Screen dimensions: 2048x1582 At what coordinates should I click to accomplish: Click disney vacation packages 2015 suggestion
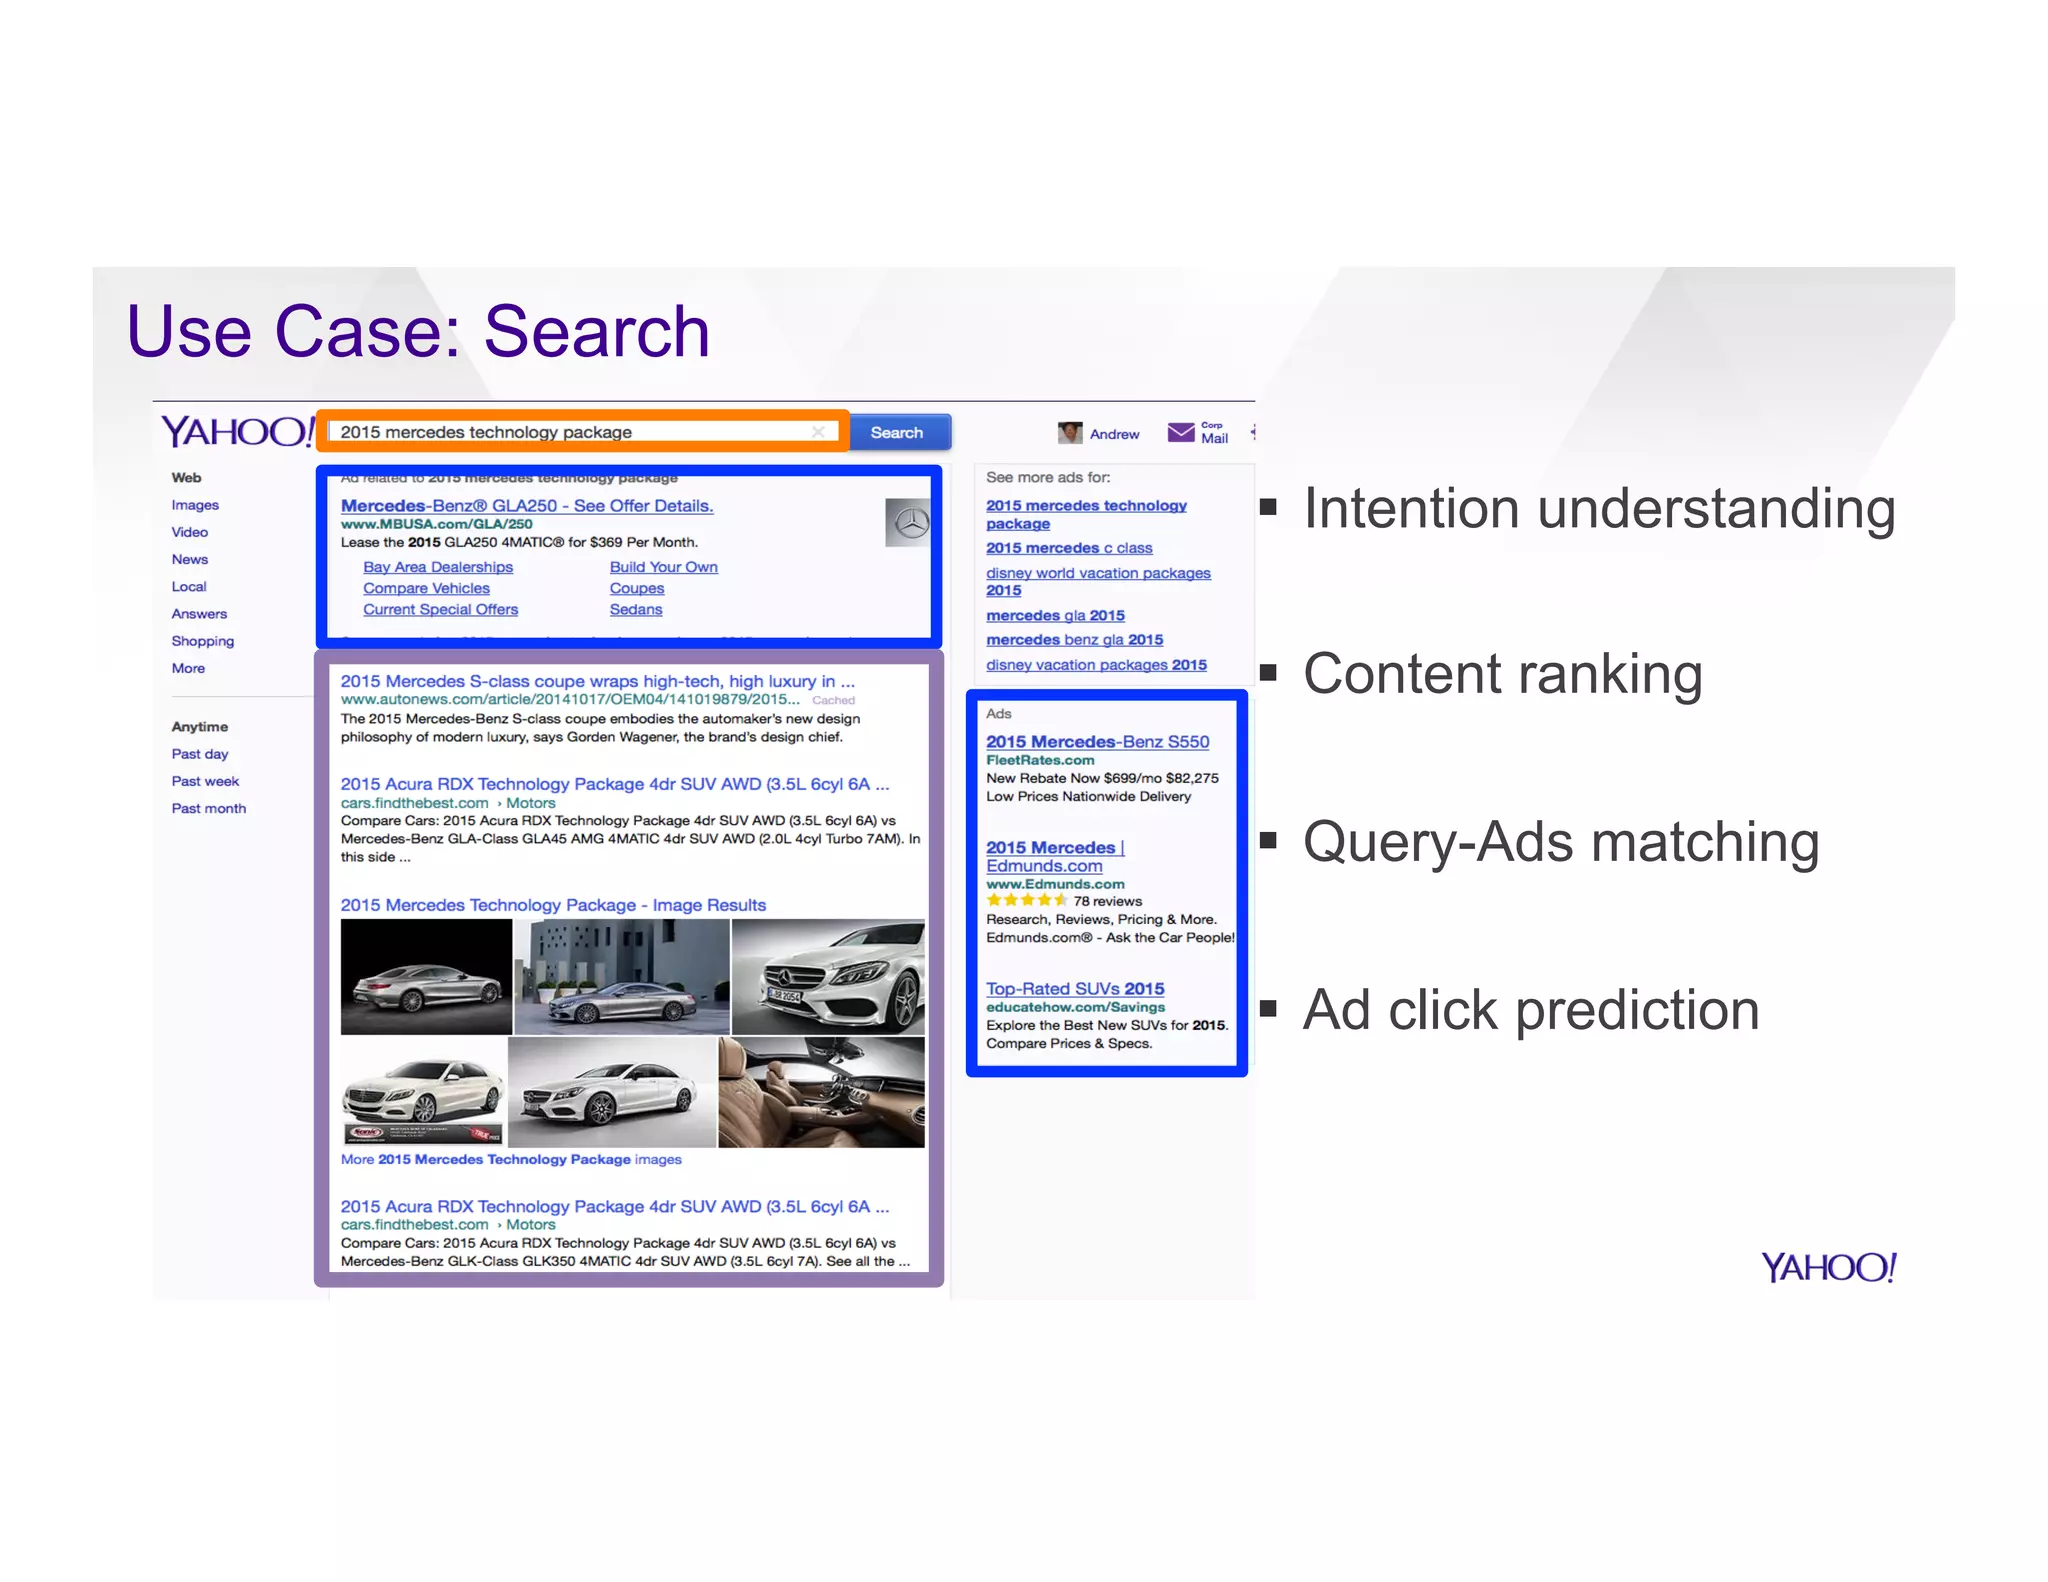[x=1096, y=664]
